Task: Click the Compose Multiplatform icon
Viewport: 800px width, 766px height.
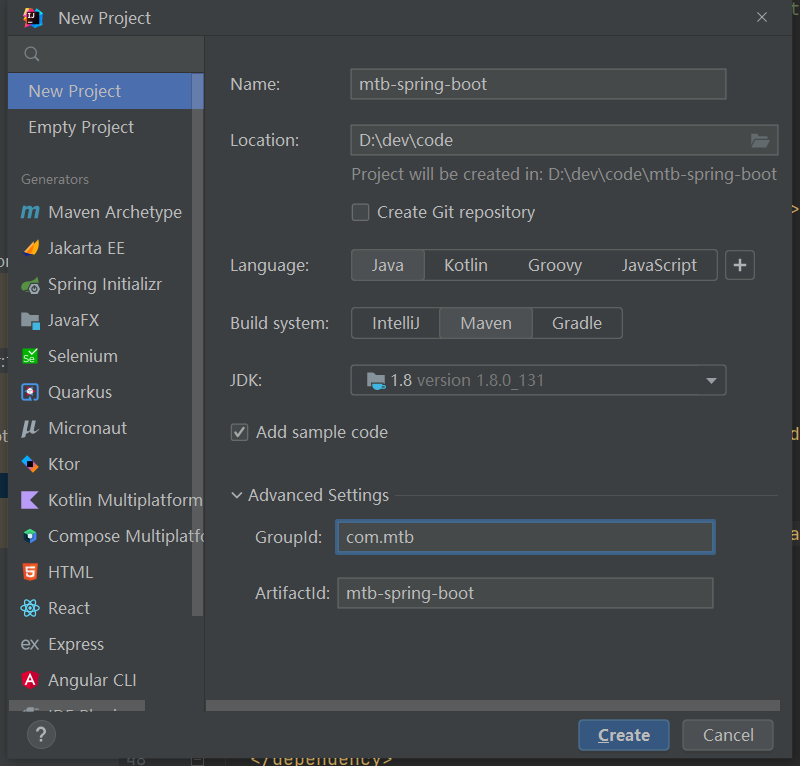Action: click(30, 536)
